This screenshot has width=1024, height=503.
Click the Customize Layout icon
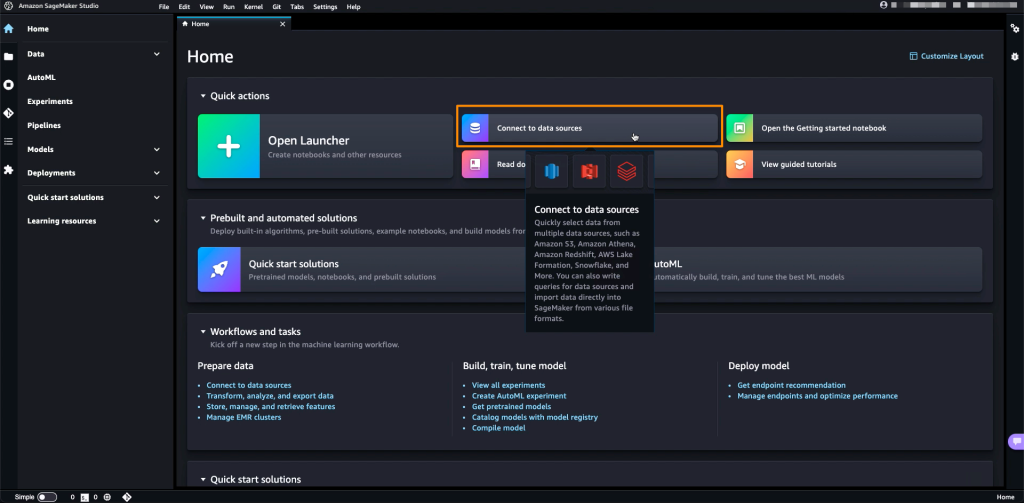coord(914,56)
